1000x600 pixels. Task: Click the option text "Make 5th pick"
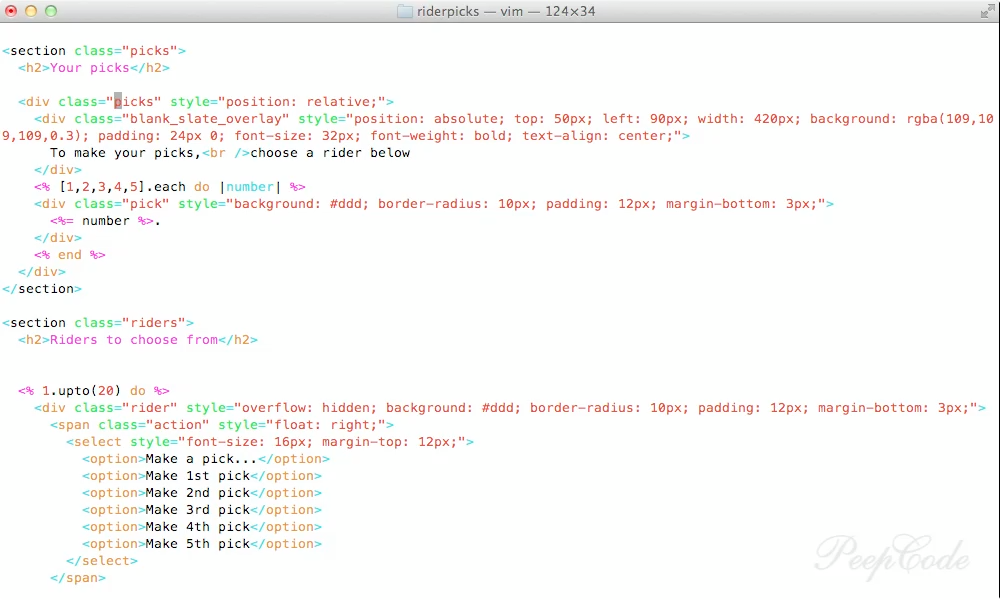[198, 544]
